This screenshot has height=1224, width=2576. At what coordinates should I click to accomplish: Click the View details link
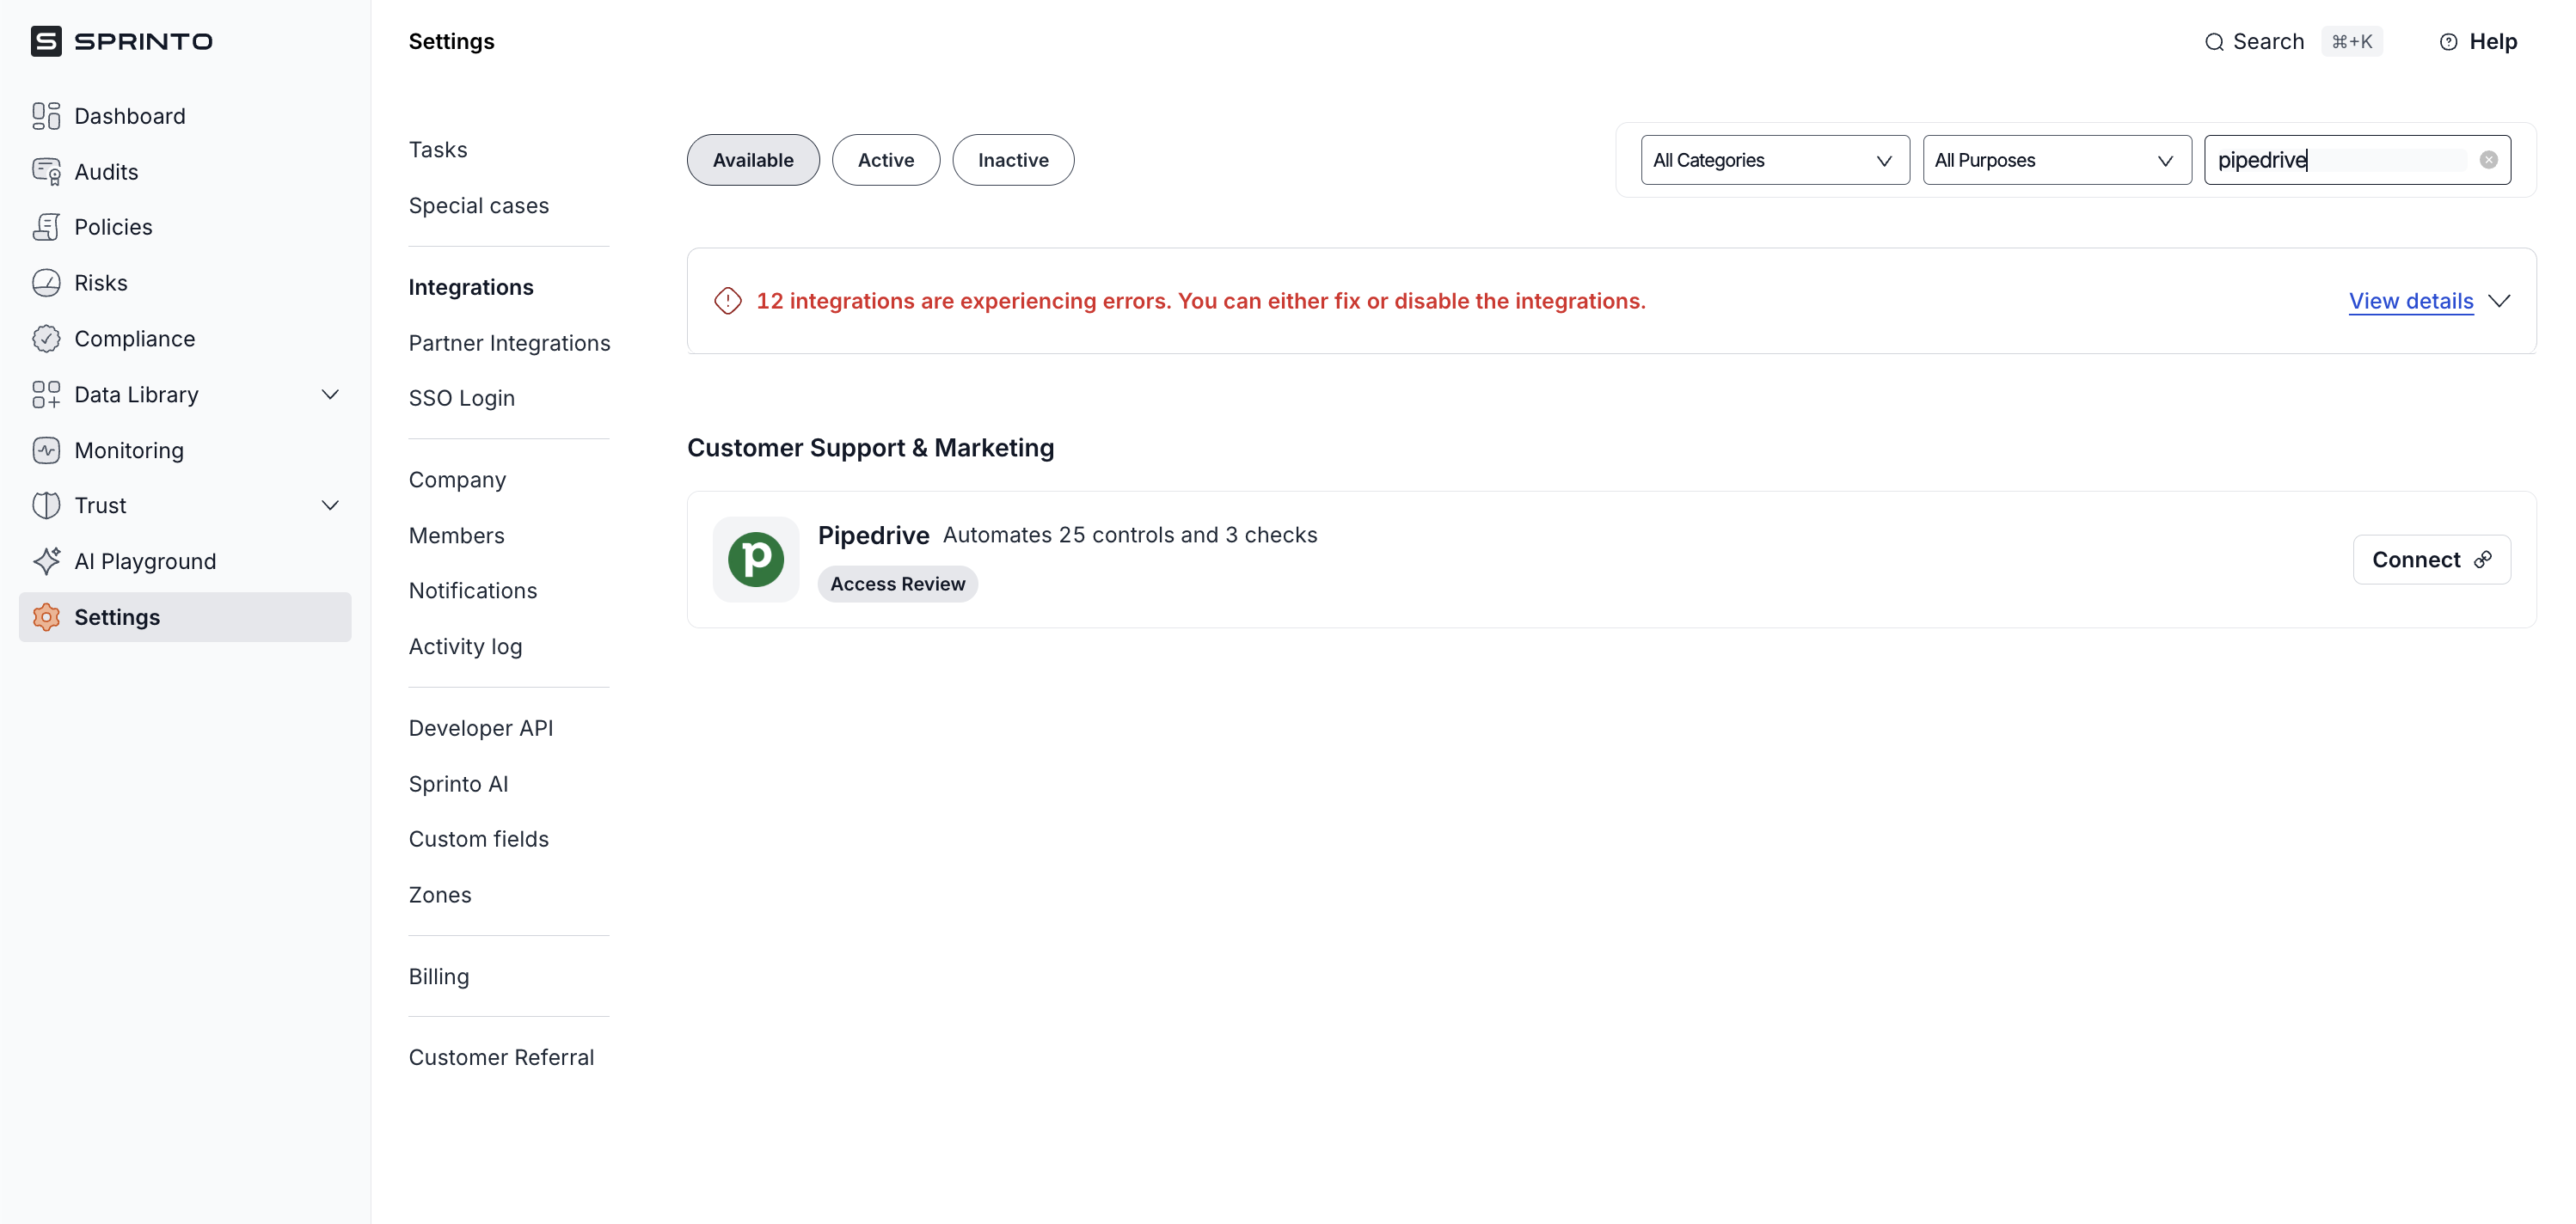(x=2410, y=301)
